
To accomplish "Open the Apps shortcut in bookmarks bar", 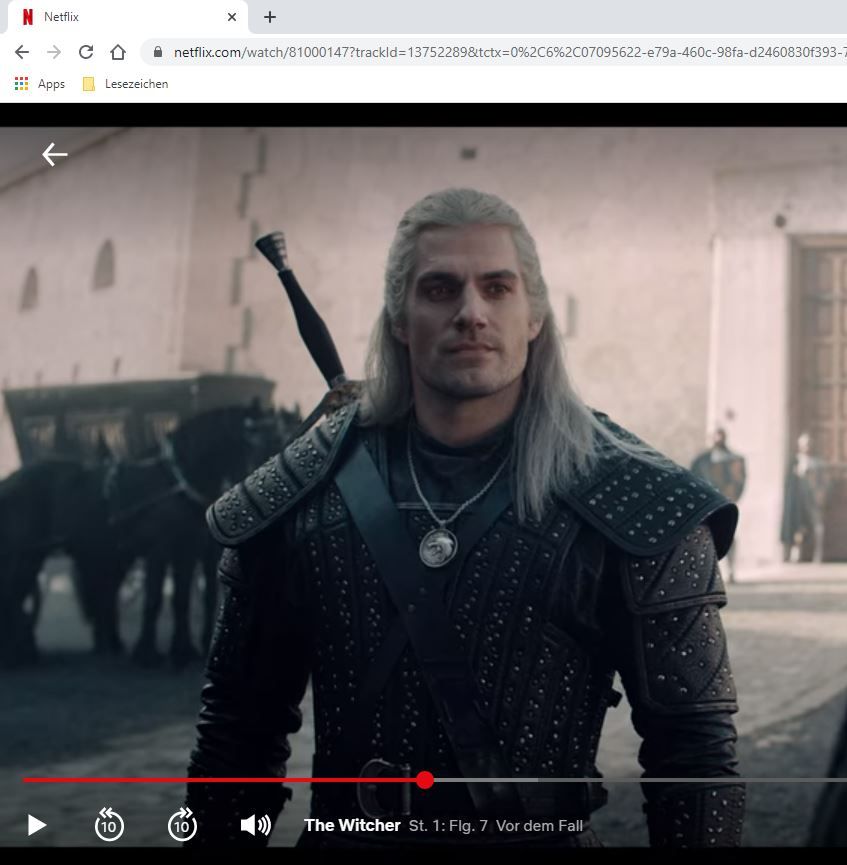I will 41,84.
